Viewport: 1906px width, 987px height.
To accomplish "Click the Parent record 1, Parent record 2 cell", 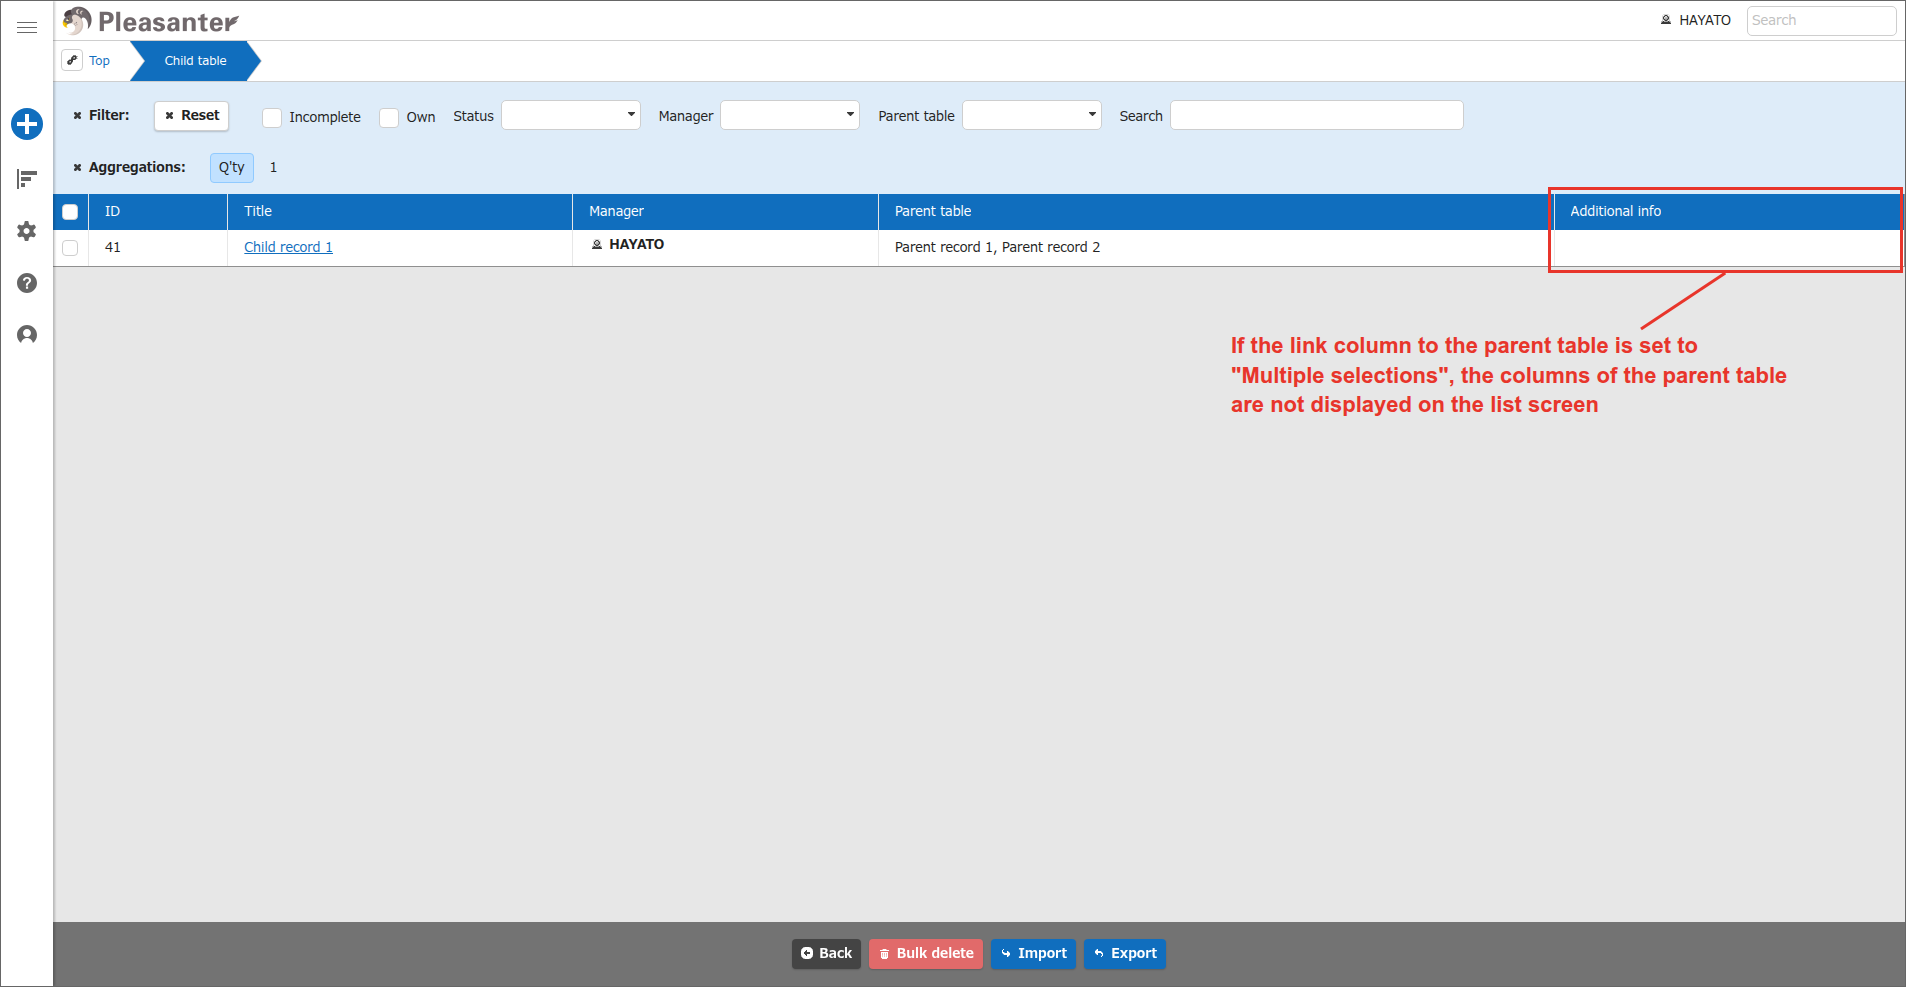I will click(x=1216, y=248).
